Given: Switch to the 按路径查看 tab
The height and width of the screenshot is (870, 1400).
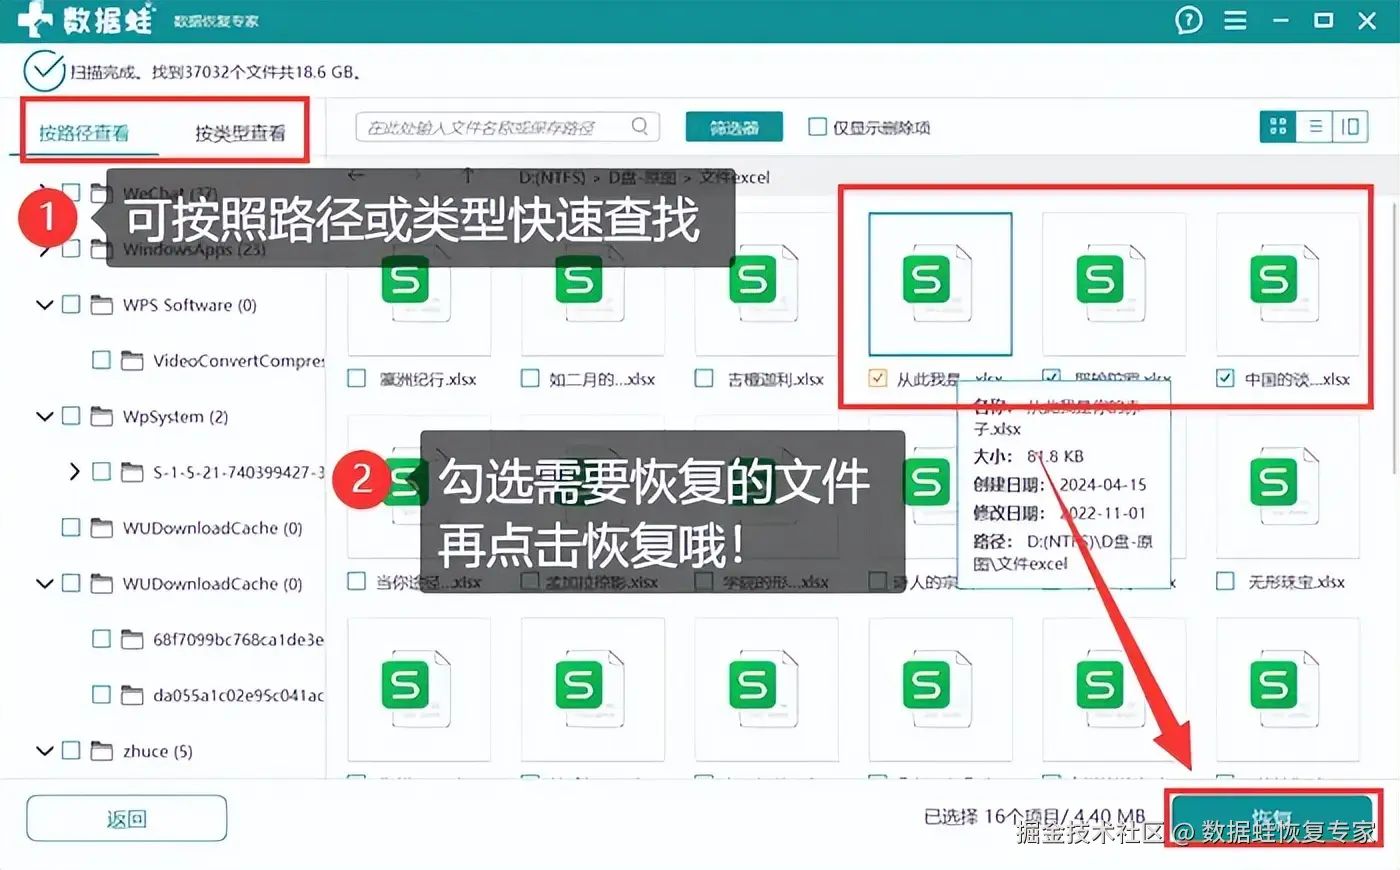Looking at the screenshot, I should (x=84, y=133).
